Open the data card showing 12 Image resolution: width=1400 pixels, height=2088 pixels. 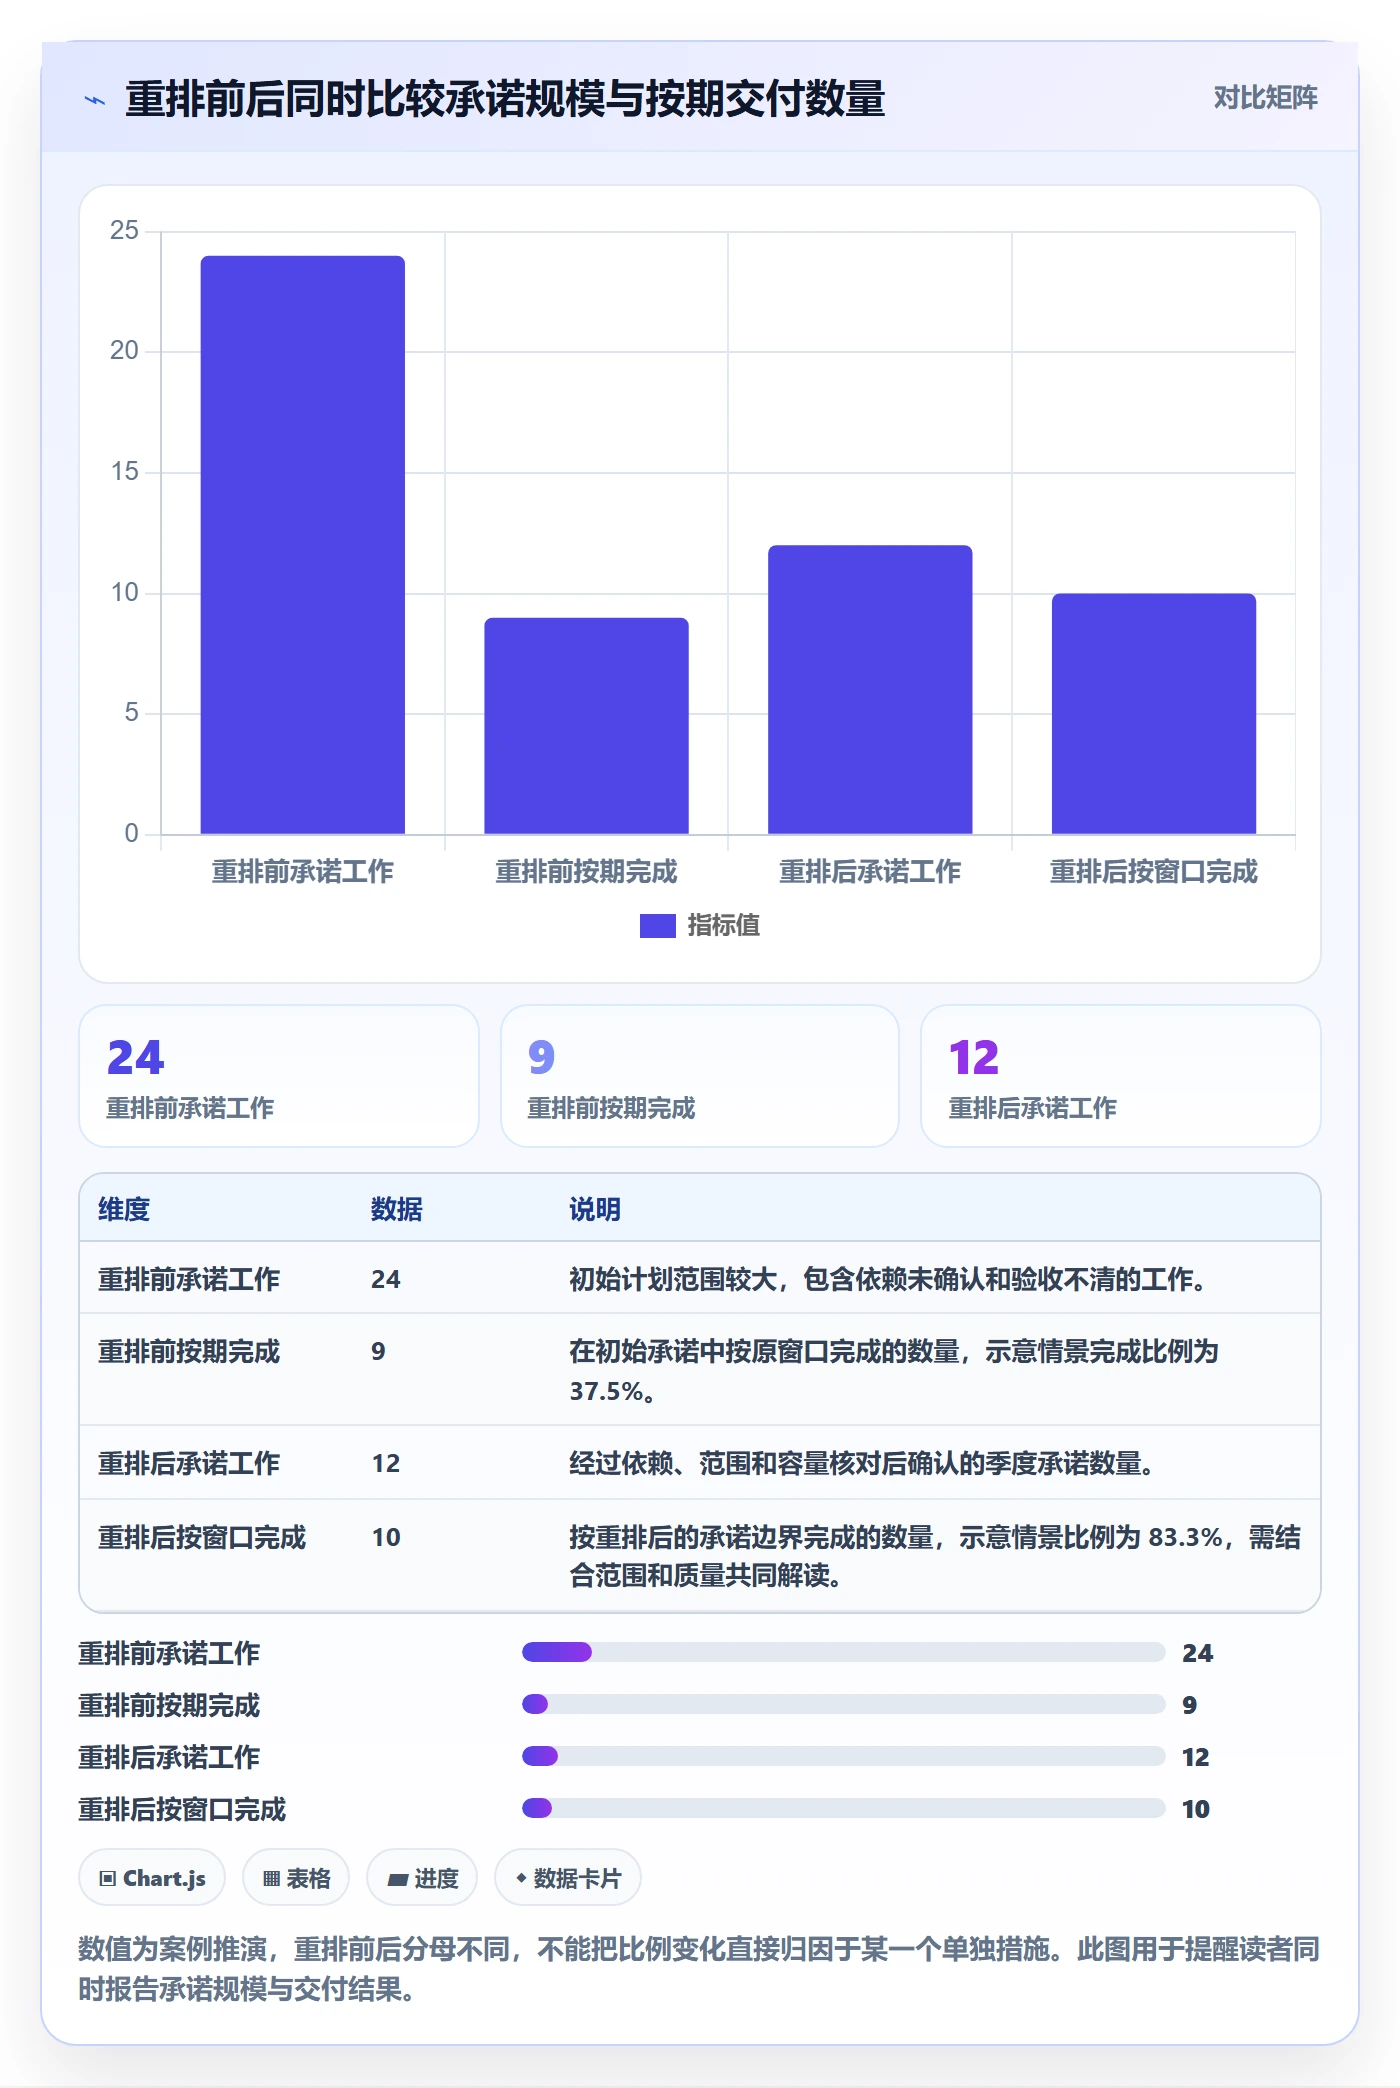click(1121, 1076)
